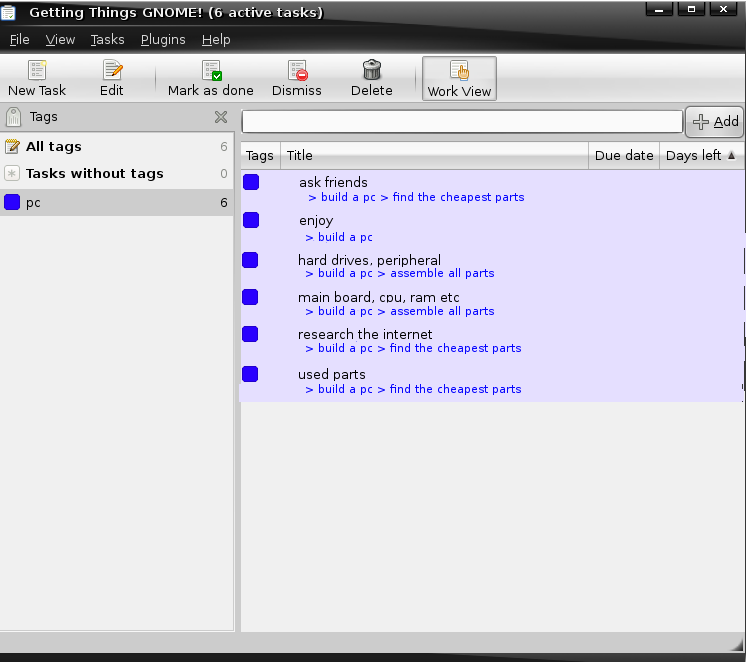Toggle the Work View button
The width and height of the screenshot is (749, 662).
(x=459, y=78)
